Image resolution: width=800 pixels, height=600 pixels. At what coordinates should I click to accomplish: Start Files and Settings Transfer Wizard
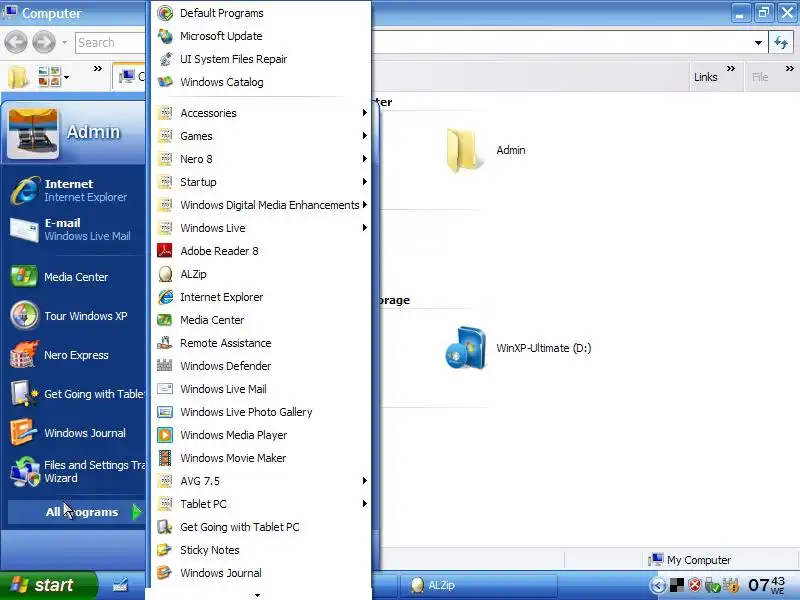coord(76,471)
